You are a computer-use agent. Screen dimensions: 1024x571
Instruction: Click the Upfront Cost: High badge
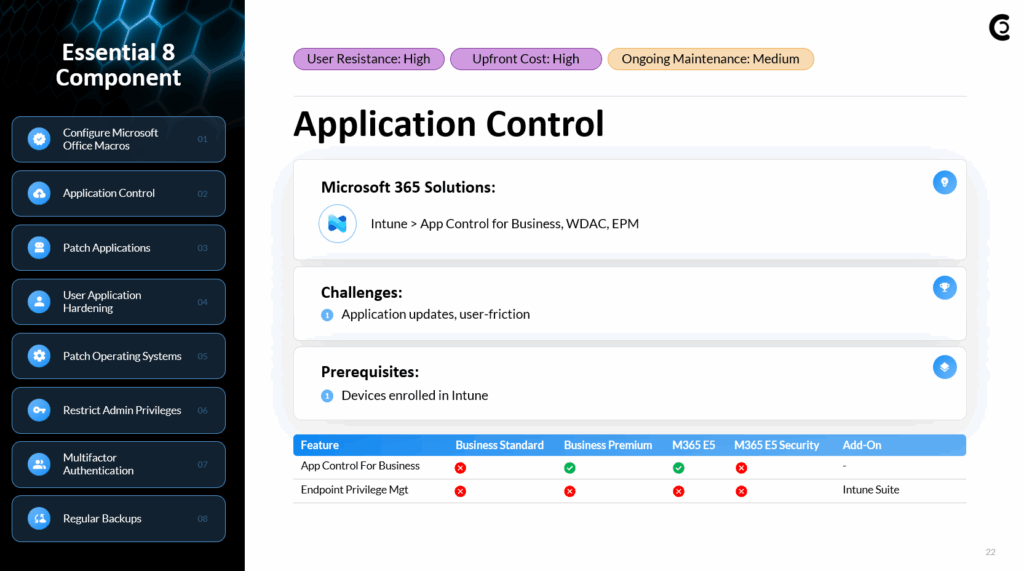pos(526,59)
